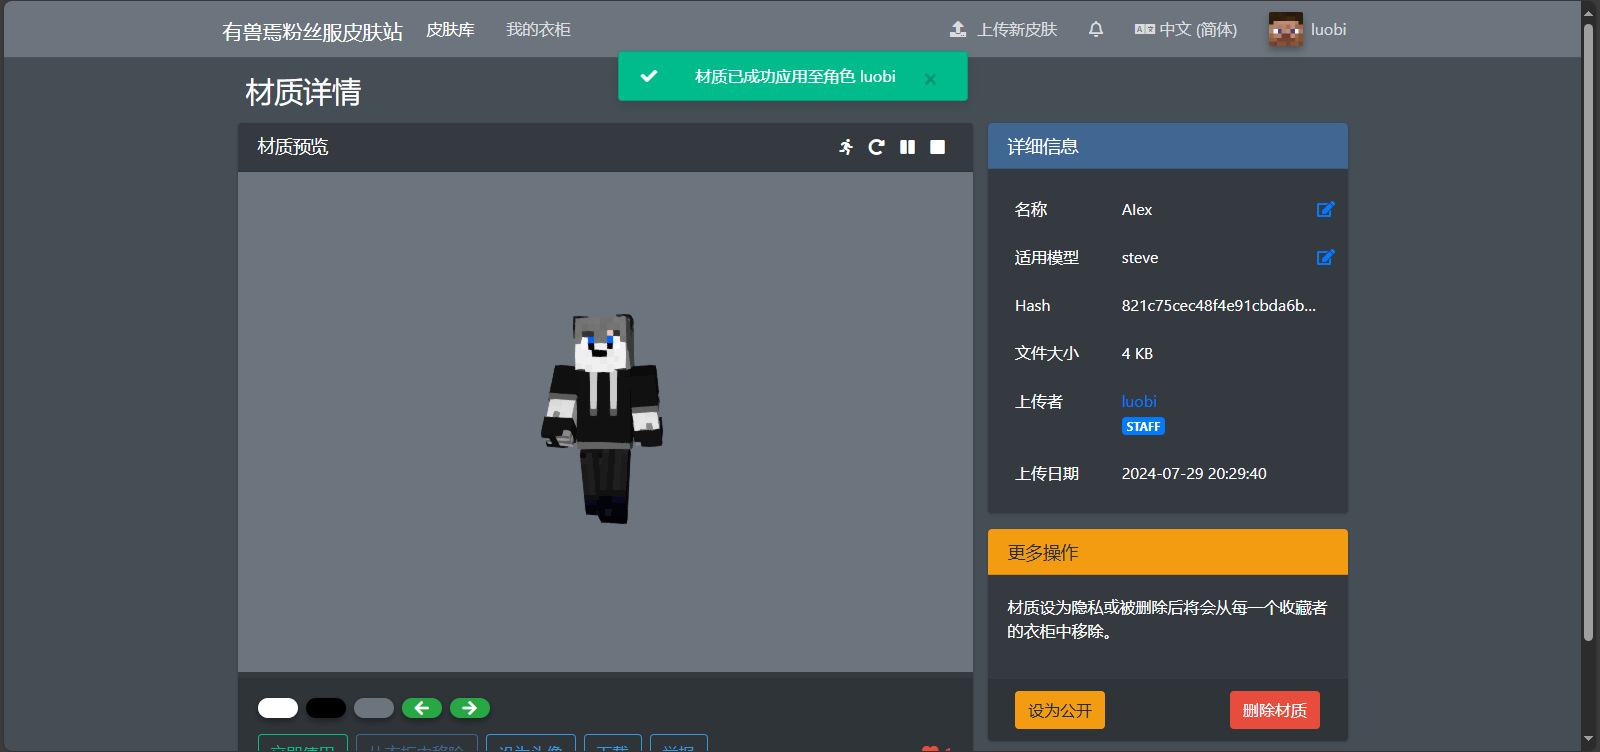The image size is (1600, 752).
Task: Pause the skin preview animation
Action: 907,147
